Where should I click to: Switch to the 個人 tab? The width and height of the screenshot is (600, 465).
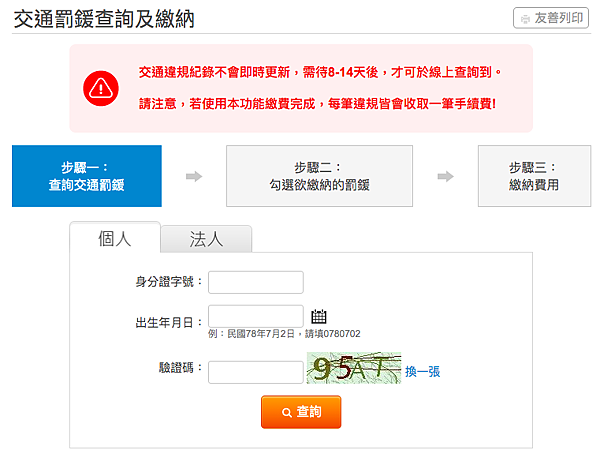(x=114, y=238)
